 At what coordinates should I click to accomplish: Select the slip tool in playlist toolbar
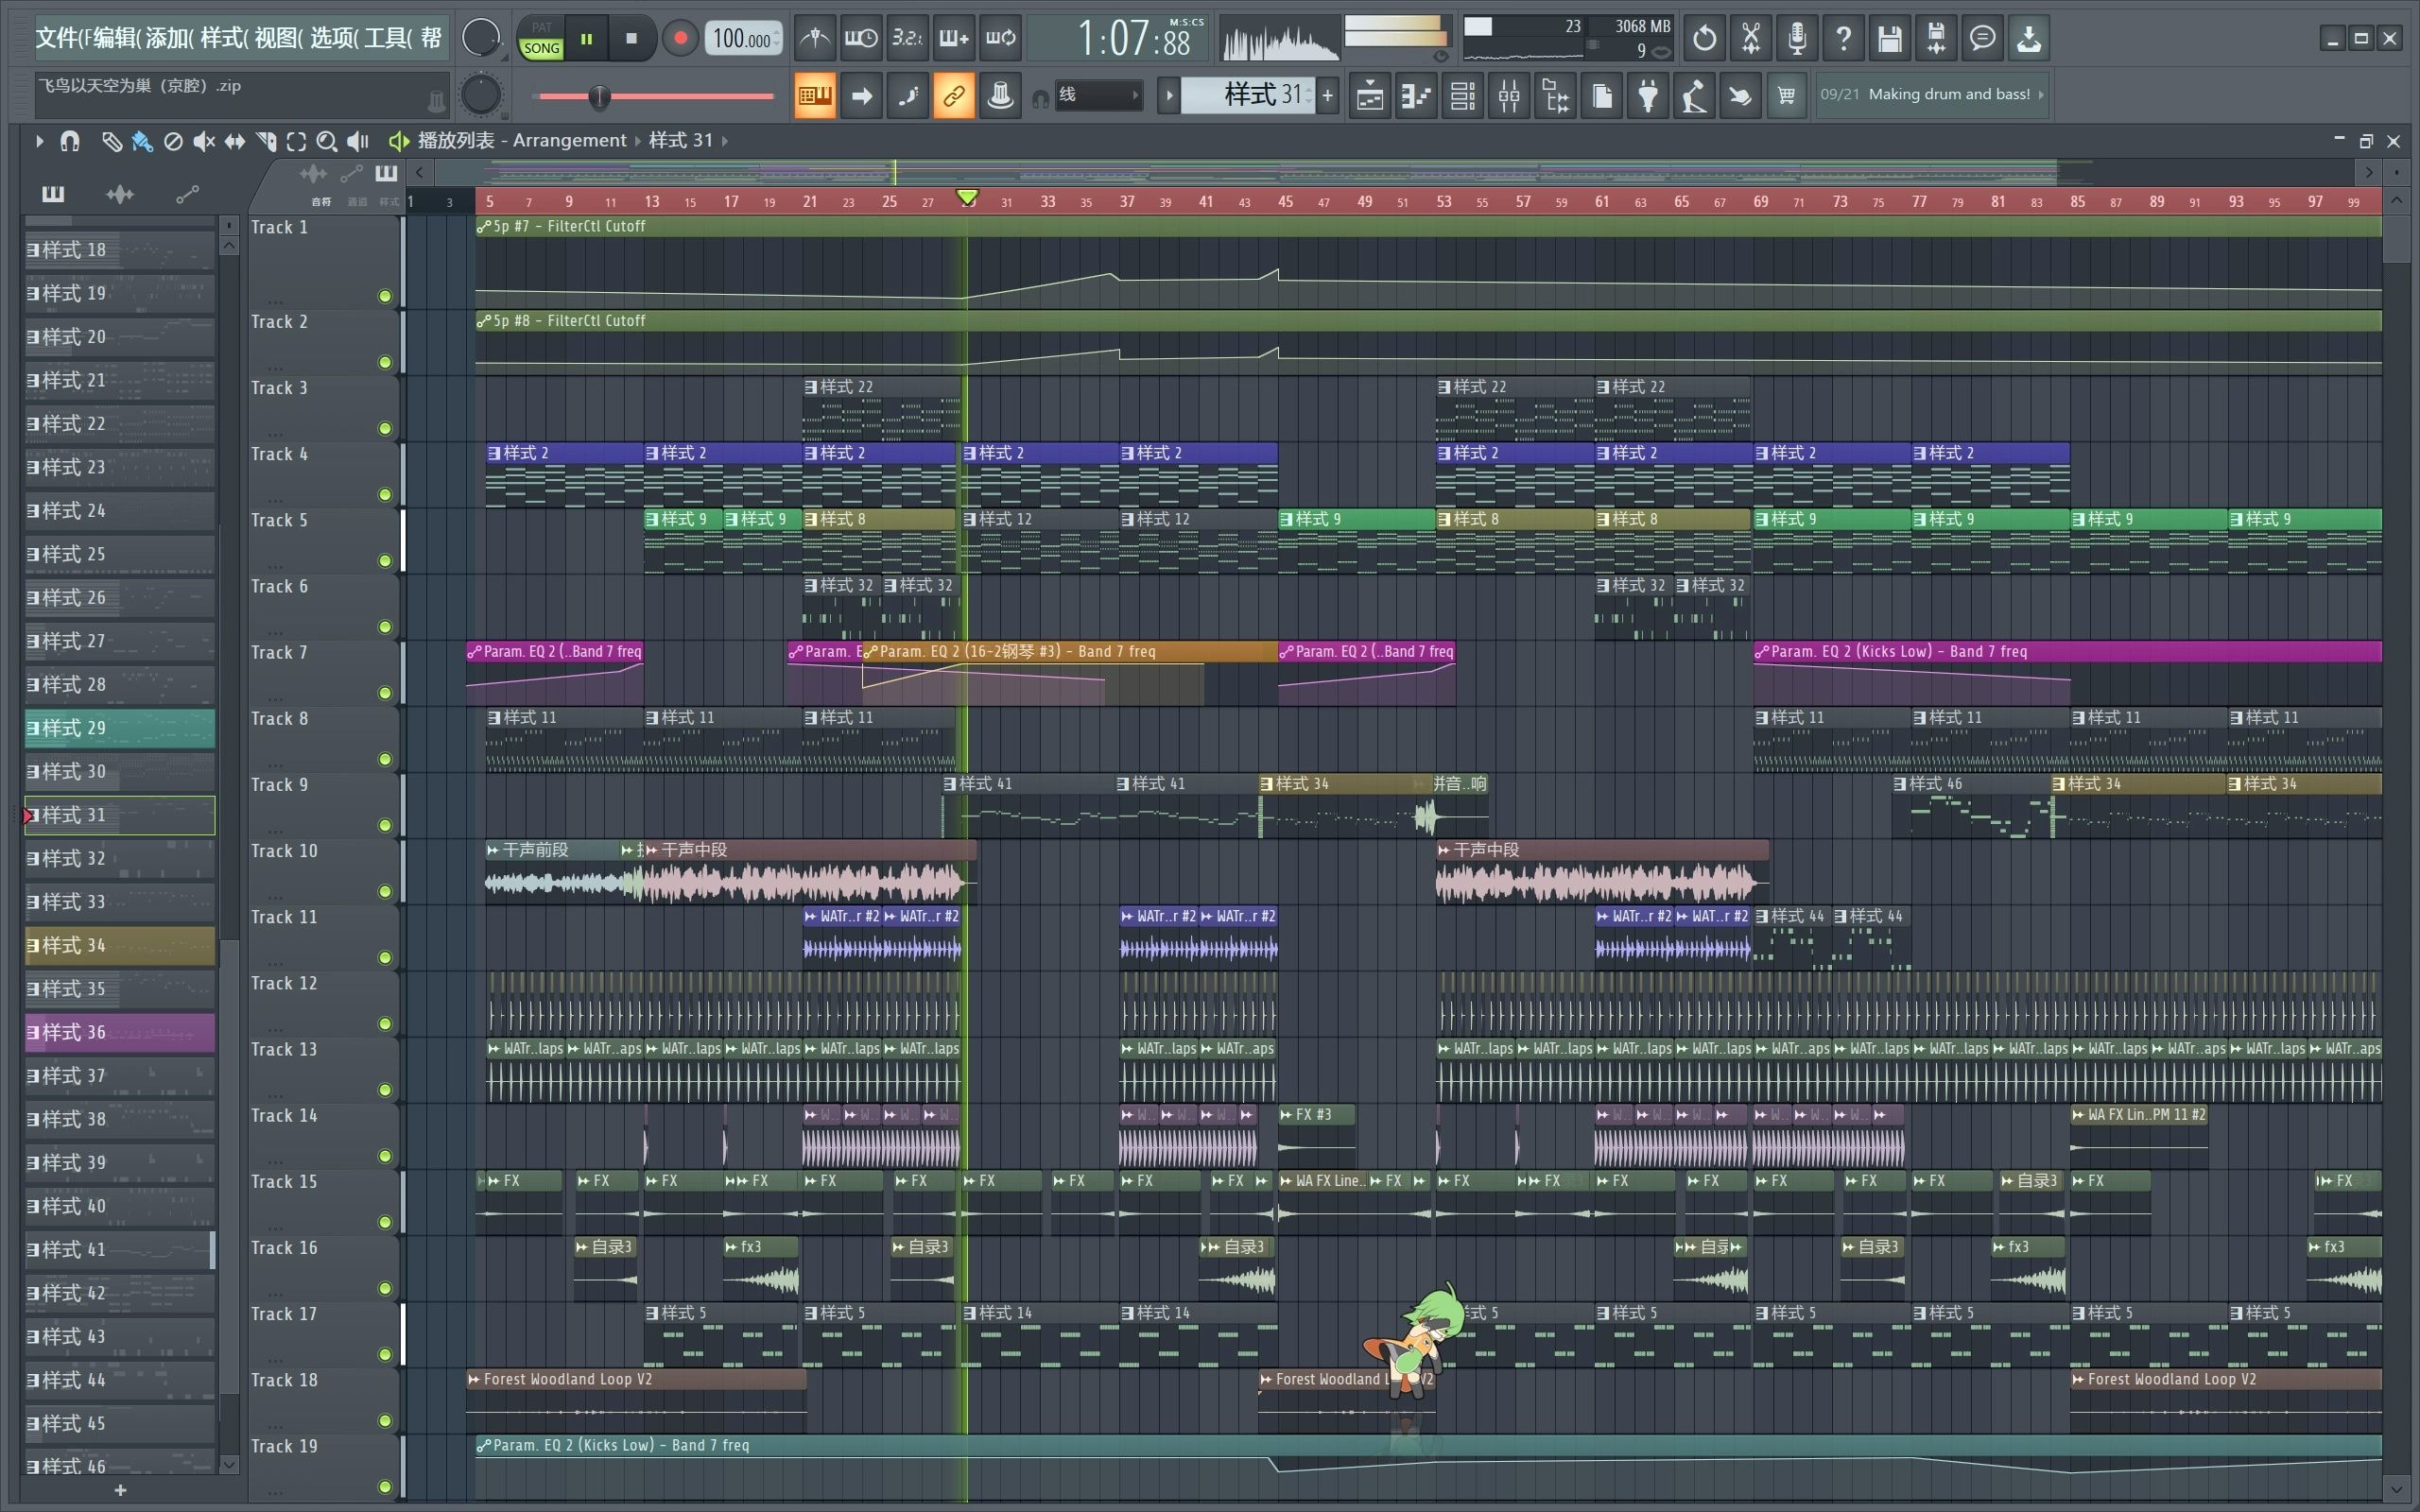pos(234,142)
